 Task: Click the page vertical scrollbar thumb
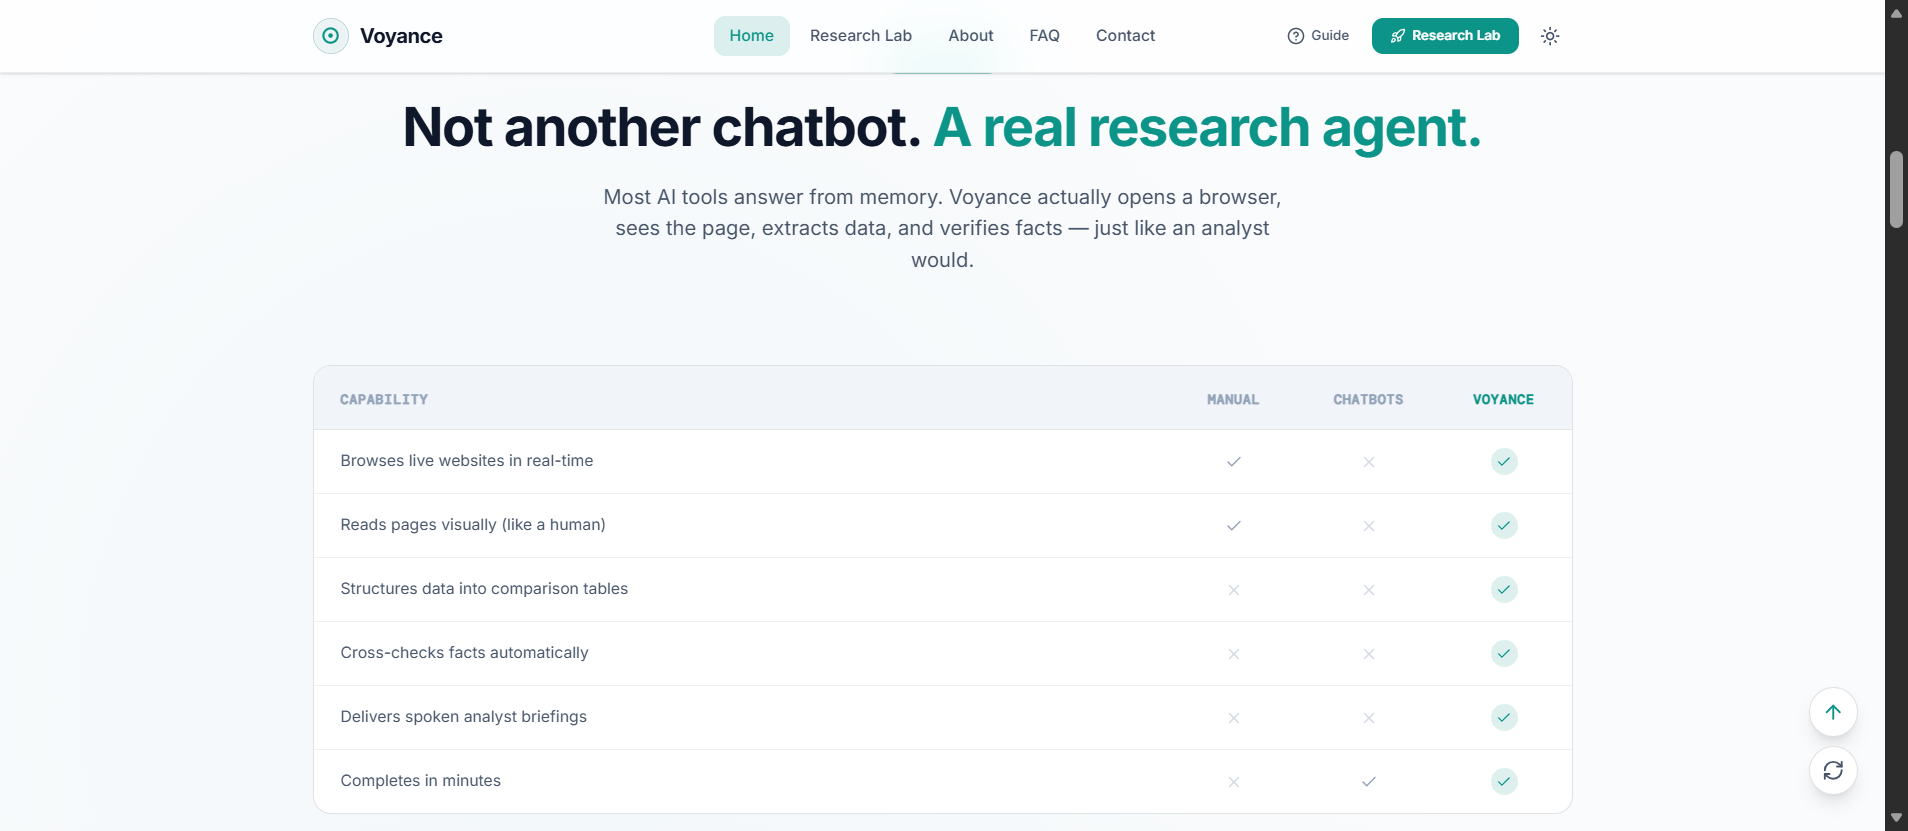pyautogui.click(x=1896, y=190)
